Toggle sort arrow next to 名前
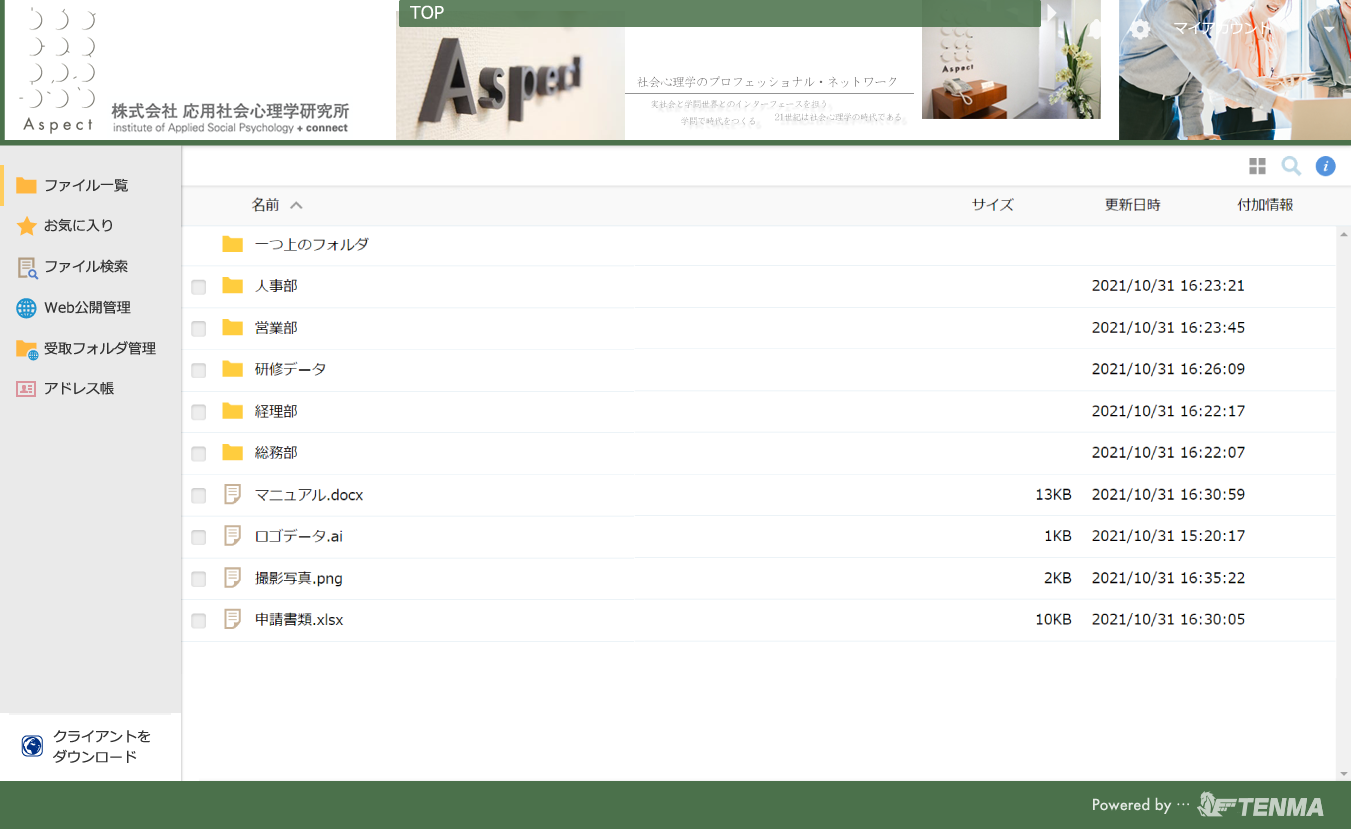 click(x=296, y=205)
